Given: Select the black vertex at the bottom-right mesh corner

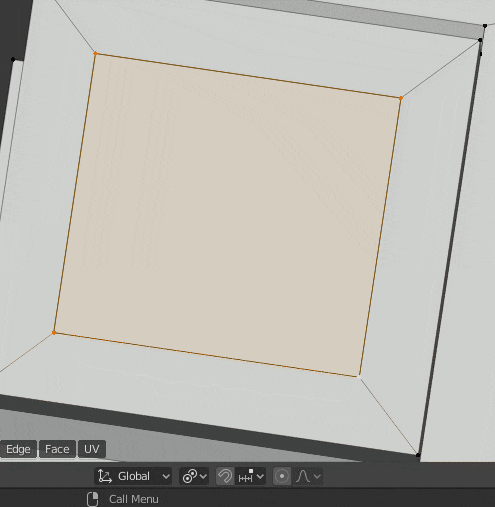Looking at the screenshot, I should pyautogui.click(x=418, y=455).
